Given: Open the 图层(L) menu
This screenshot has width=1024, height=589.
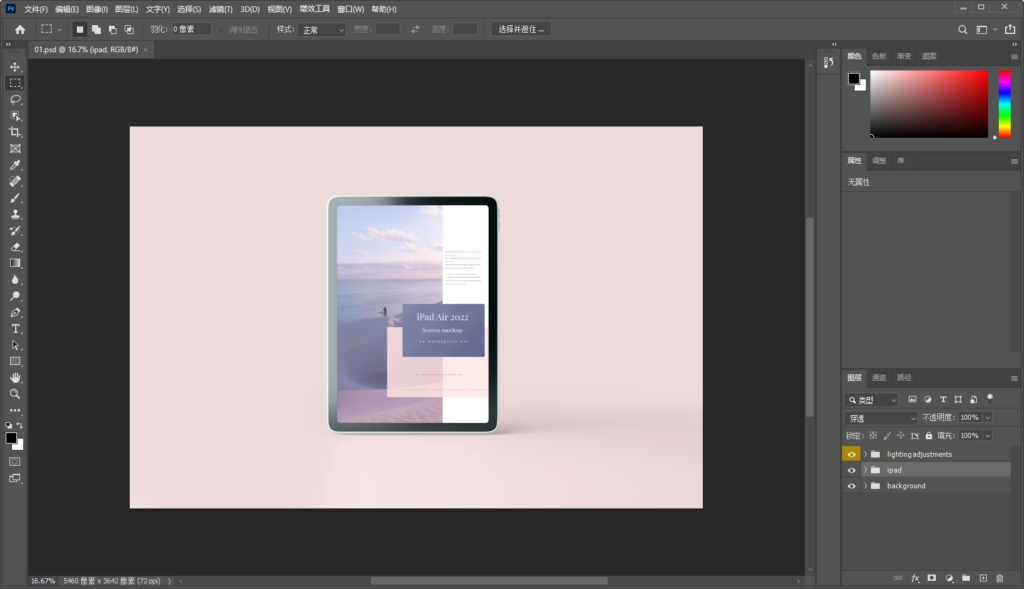Looking at the screenshot, I should pos(126,9).
